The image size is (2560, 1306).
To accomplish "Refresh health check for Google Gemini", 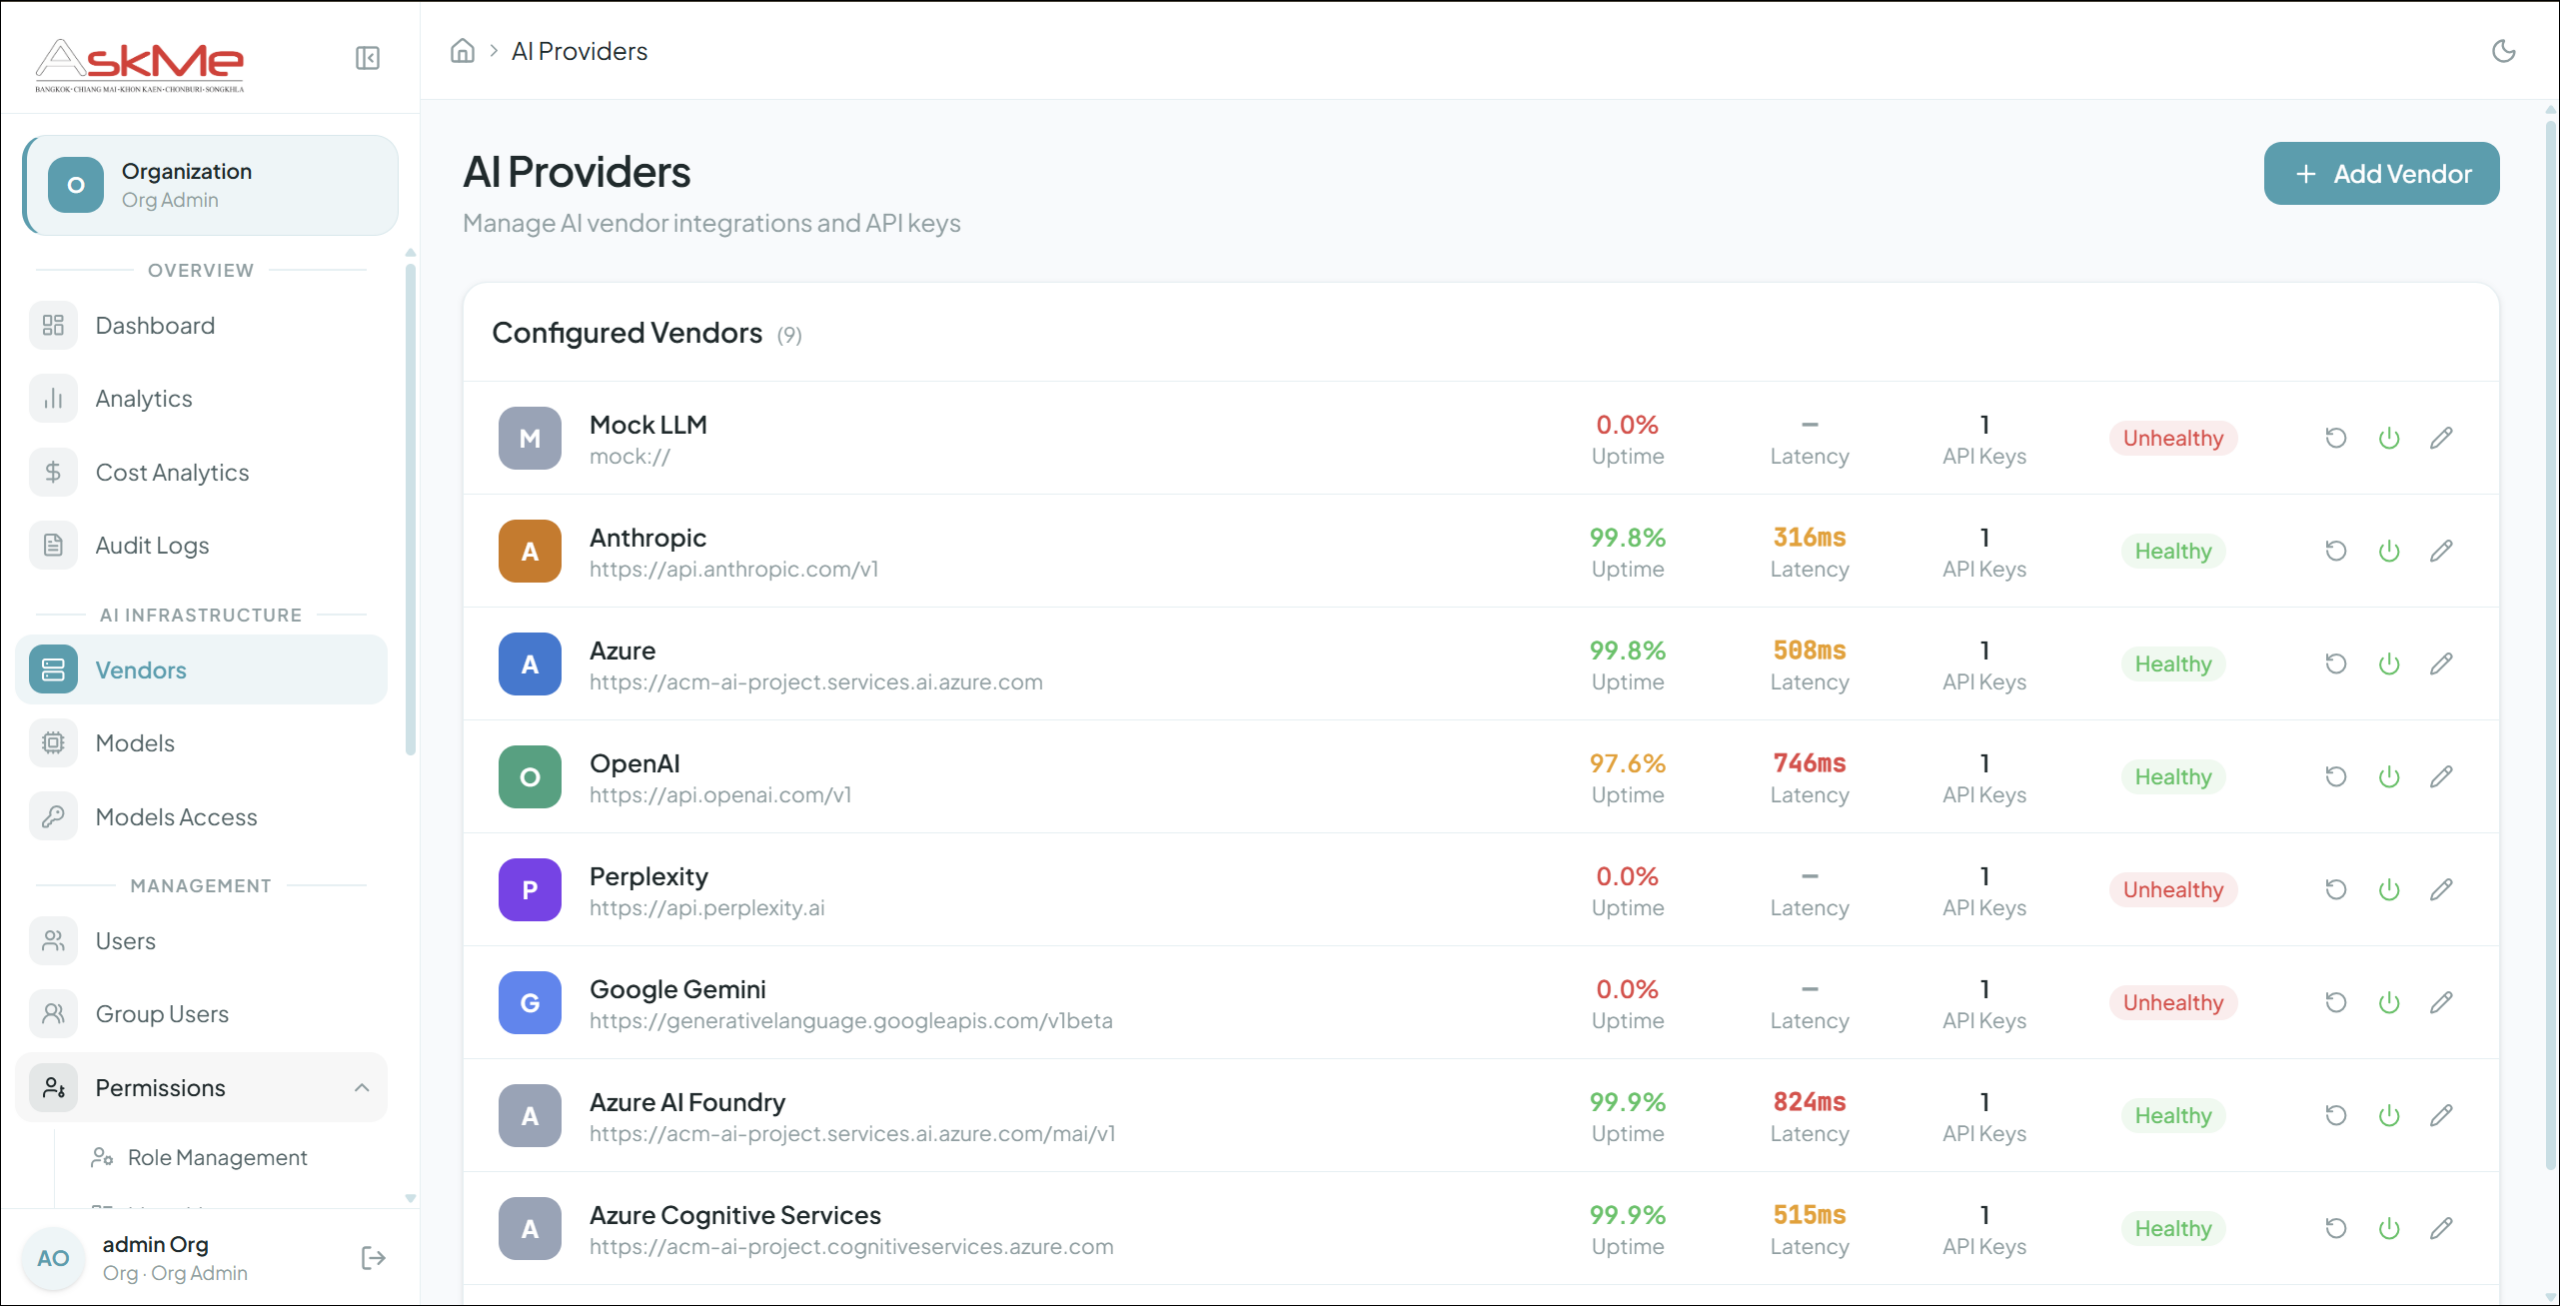I will pyautogui.click(x=2335, y=1003).
